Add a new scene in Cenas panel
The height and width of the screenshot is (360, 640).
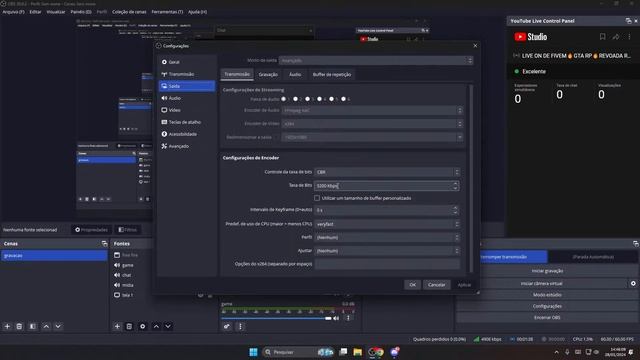[x=7, y=327]
